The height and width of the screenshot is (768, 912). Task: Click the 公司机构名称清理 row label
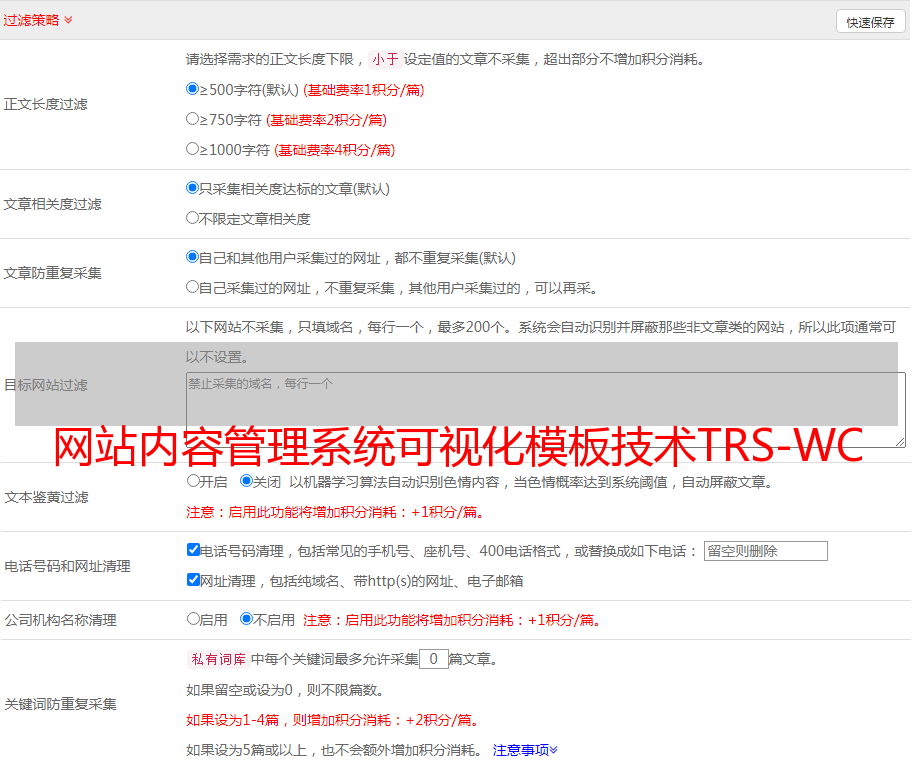[x=60, y=620]
